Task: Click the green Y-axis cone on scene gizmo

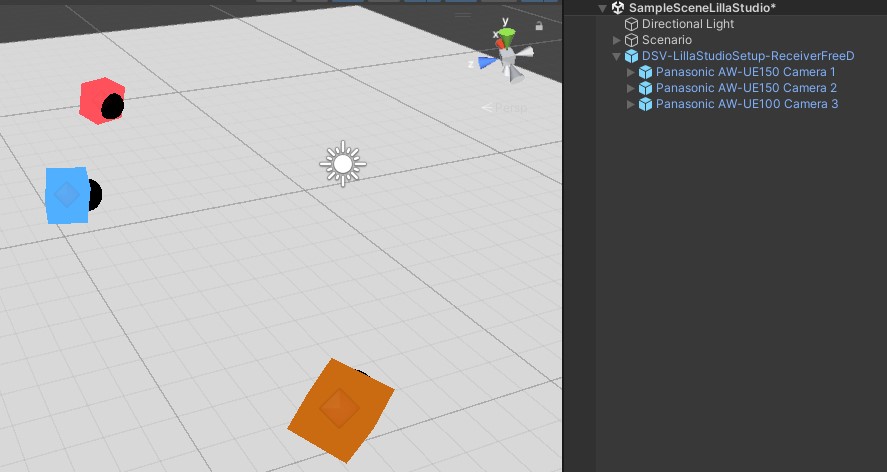Action: (x=508, y=38)
